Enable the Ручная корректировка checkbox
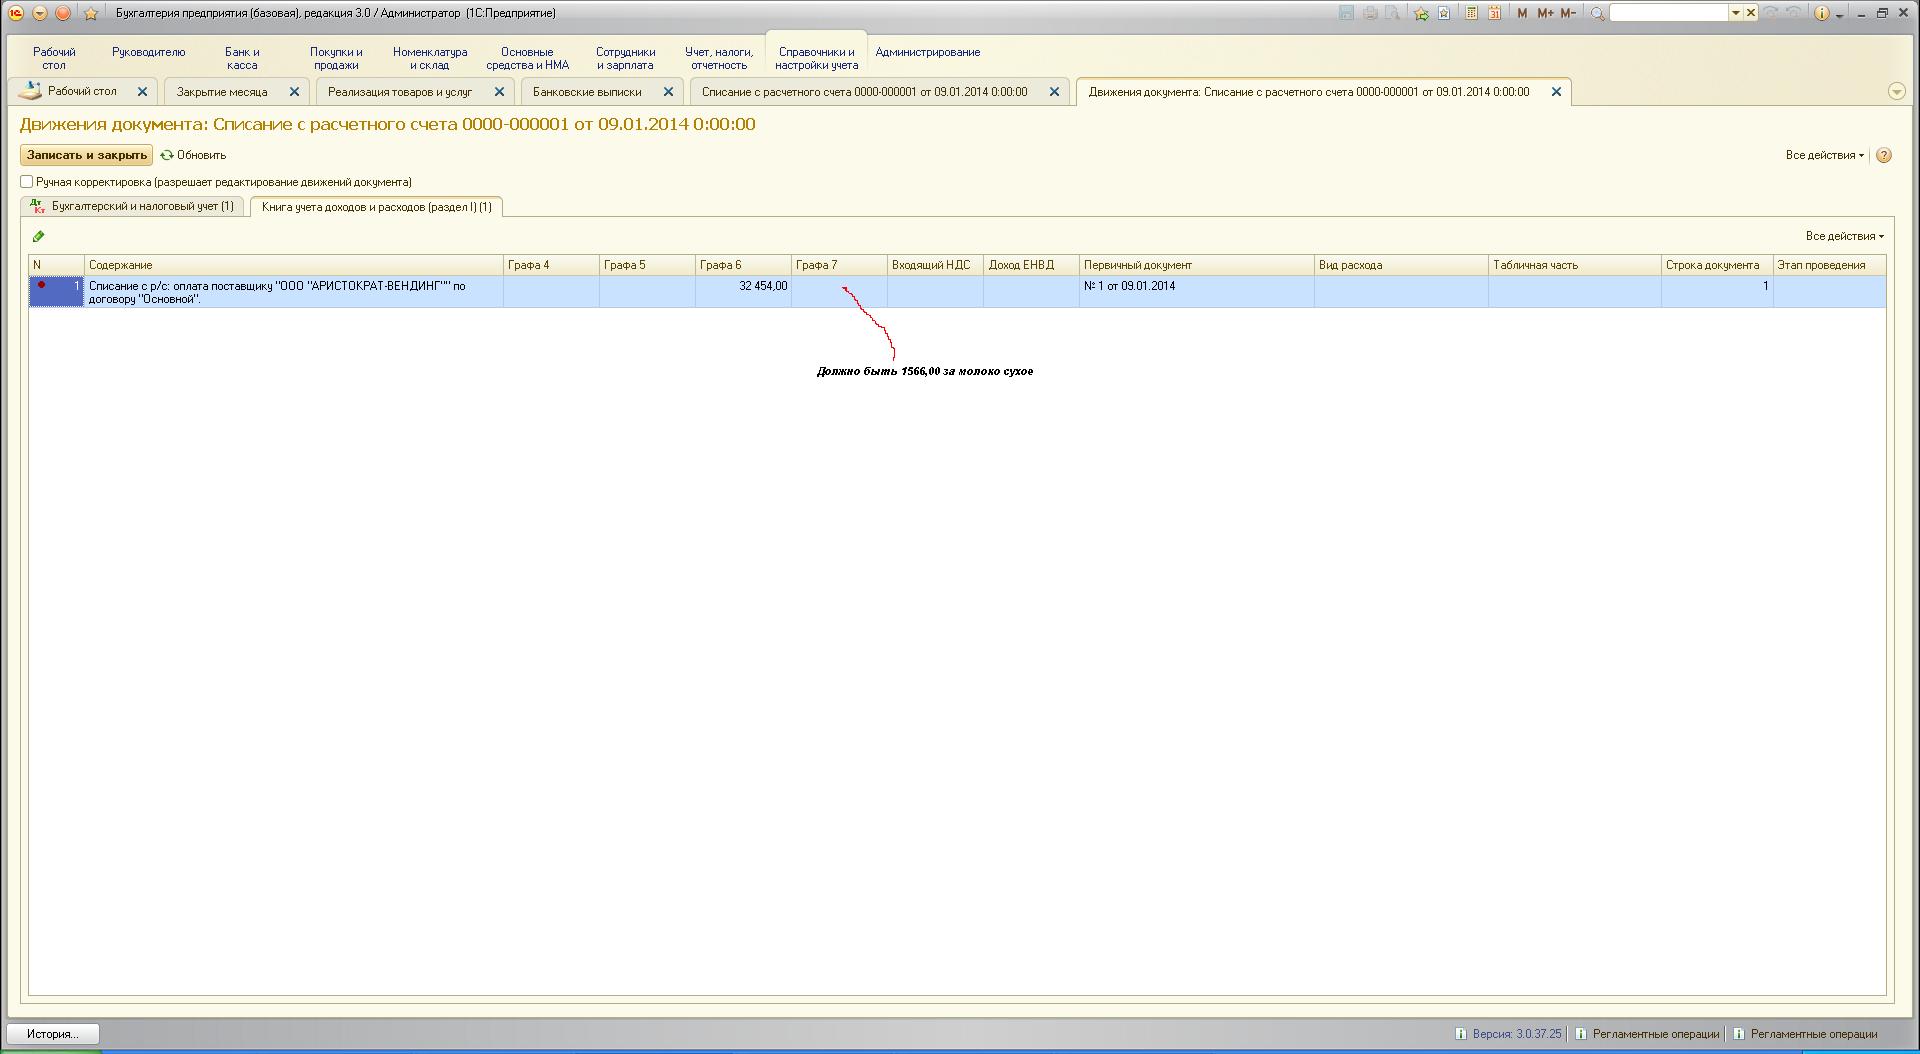Screen dimensions: 1920x1054 pos(27,182)
